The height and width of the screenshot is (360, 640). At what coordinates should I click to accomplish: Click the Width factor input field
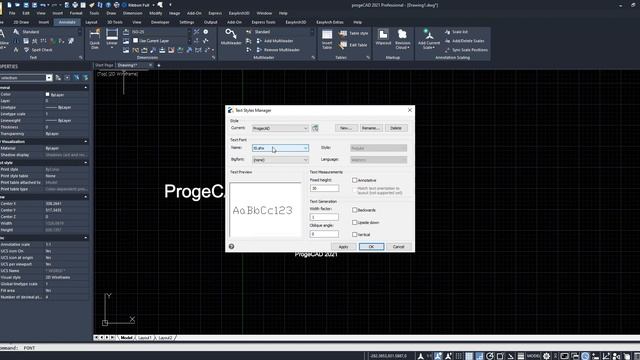pos(324,217)
